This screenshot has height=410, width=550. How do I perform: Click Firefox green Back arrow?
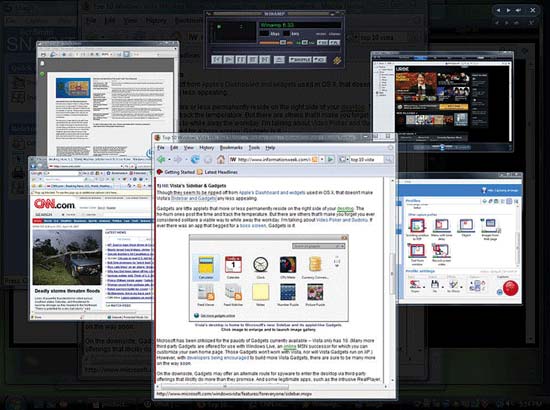pyautogui.click(x=161, y=160)
